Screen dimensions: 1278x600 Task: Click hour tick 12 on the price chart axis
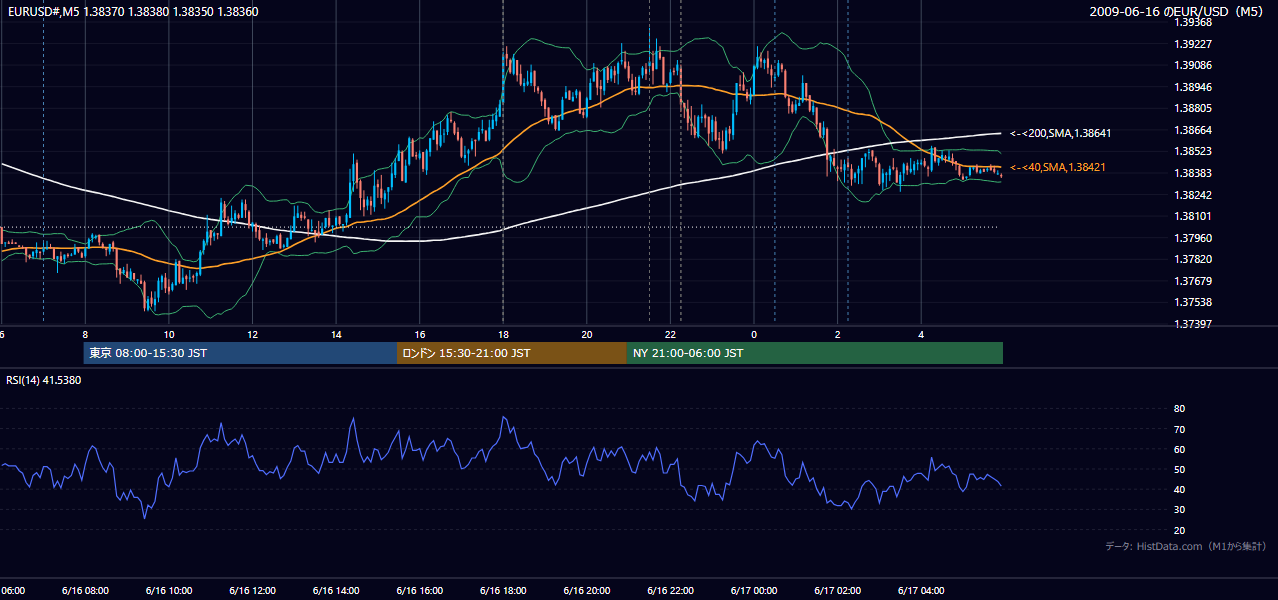pyautogui.click(x=253, y=335)
